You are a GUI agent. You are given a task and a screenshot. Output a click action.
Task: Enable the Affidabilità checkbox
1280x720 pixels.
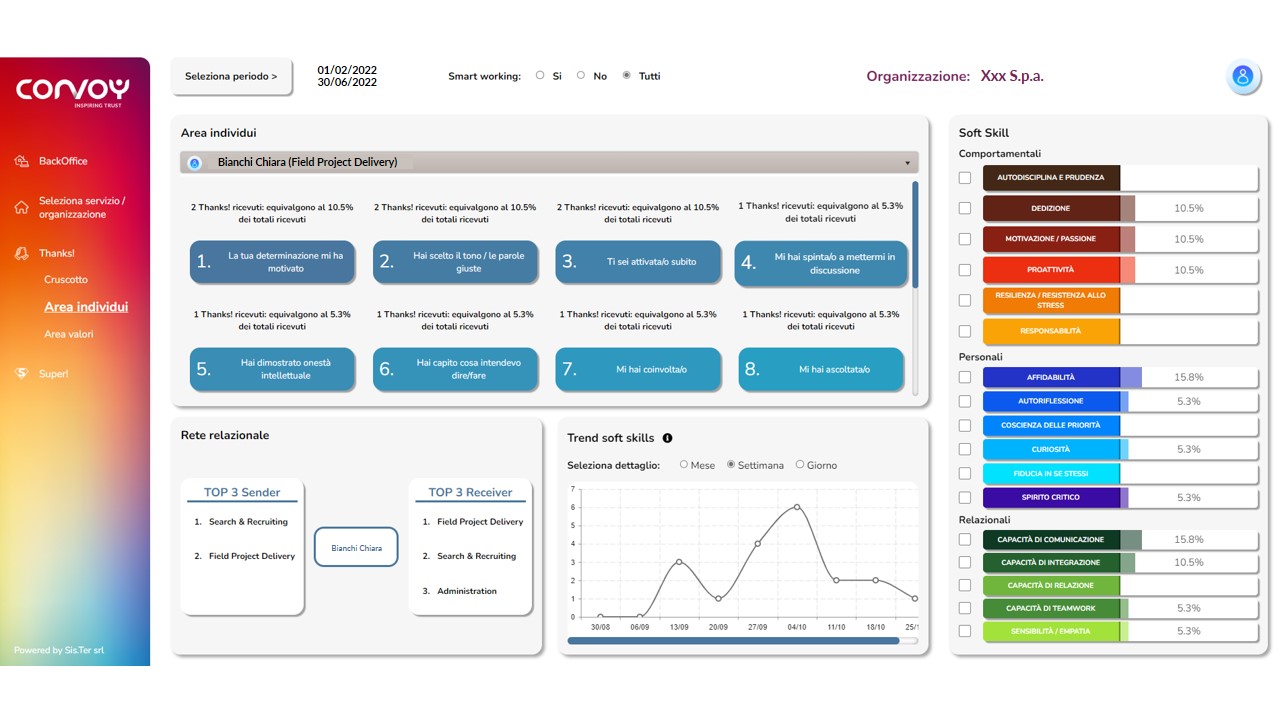tap(965, 377)
